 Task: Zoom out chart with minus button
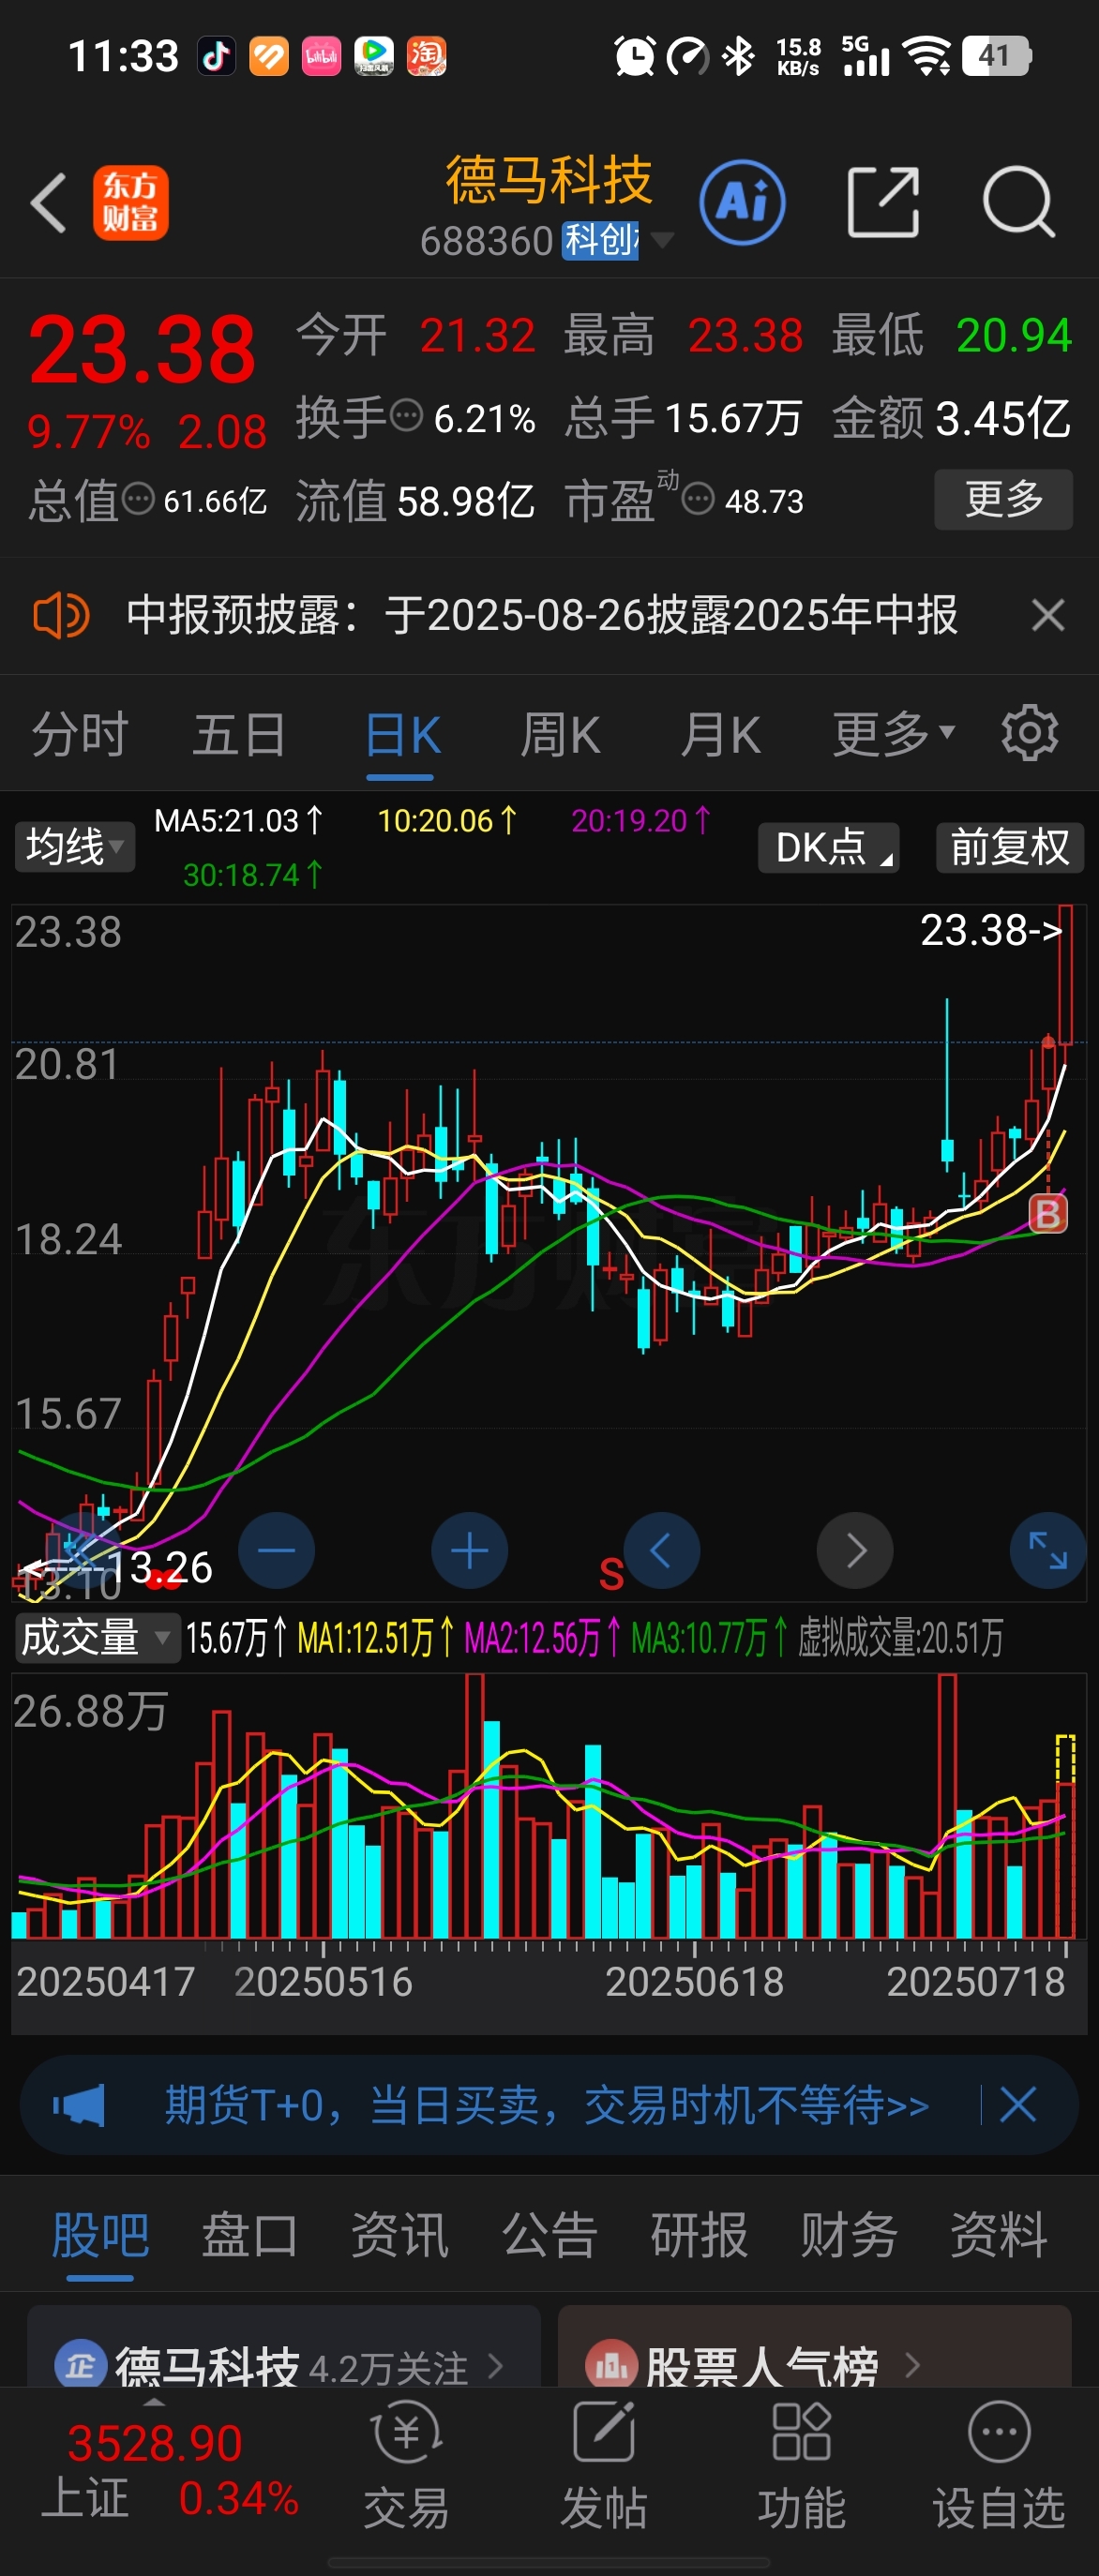[277, 1550]
